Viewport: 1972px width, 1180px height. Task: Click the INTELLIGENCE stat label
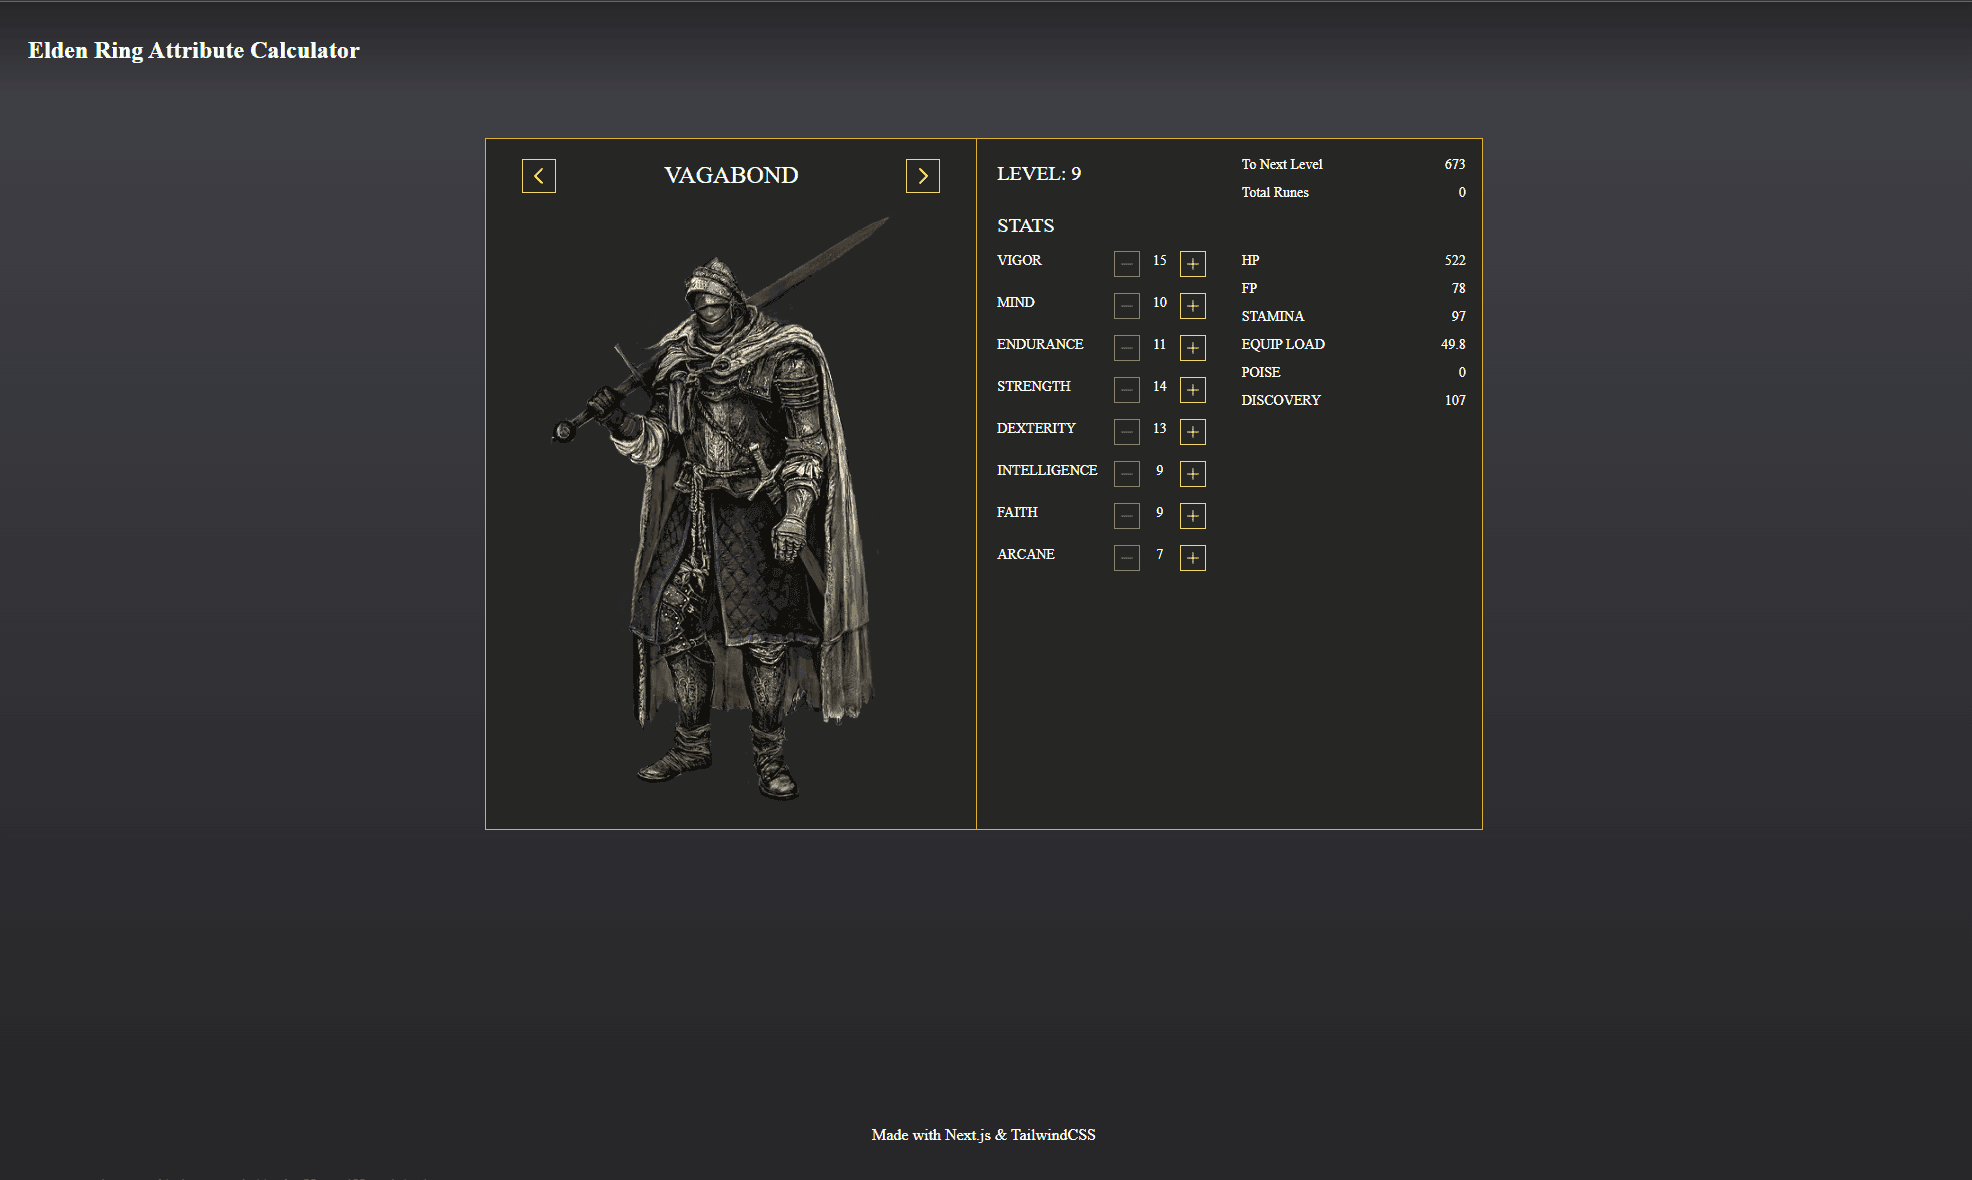click(x=1047, y=470)
